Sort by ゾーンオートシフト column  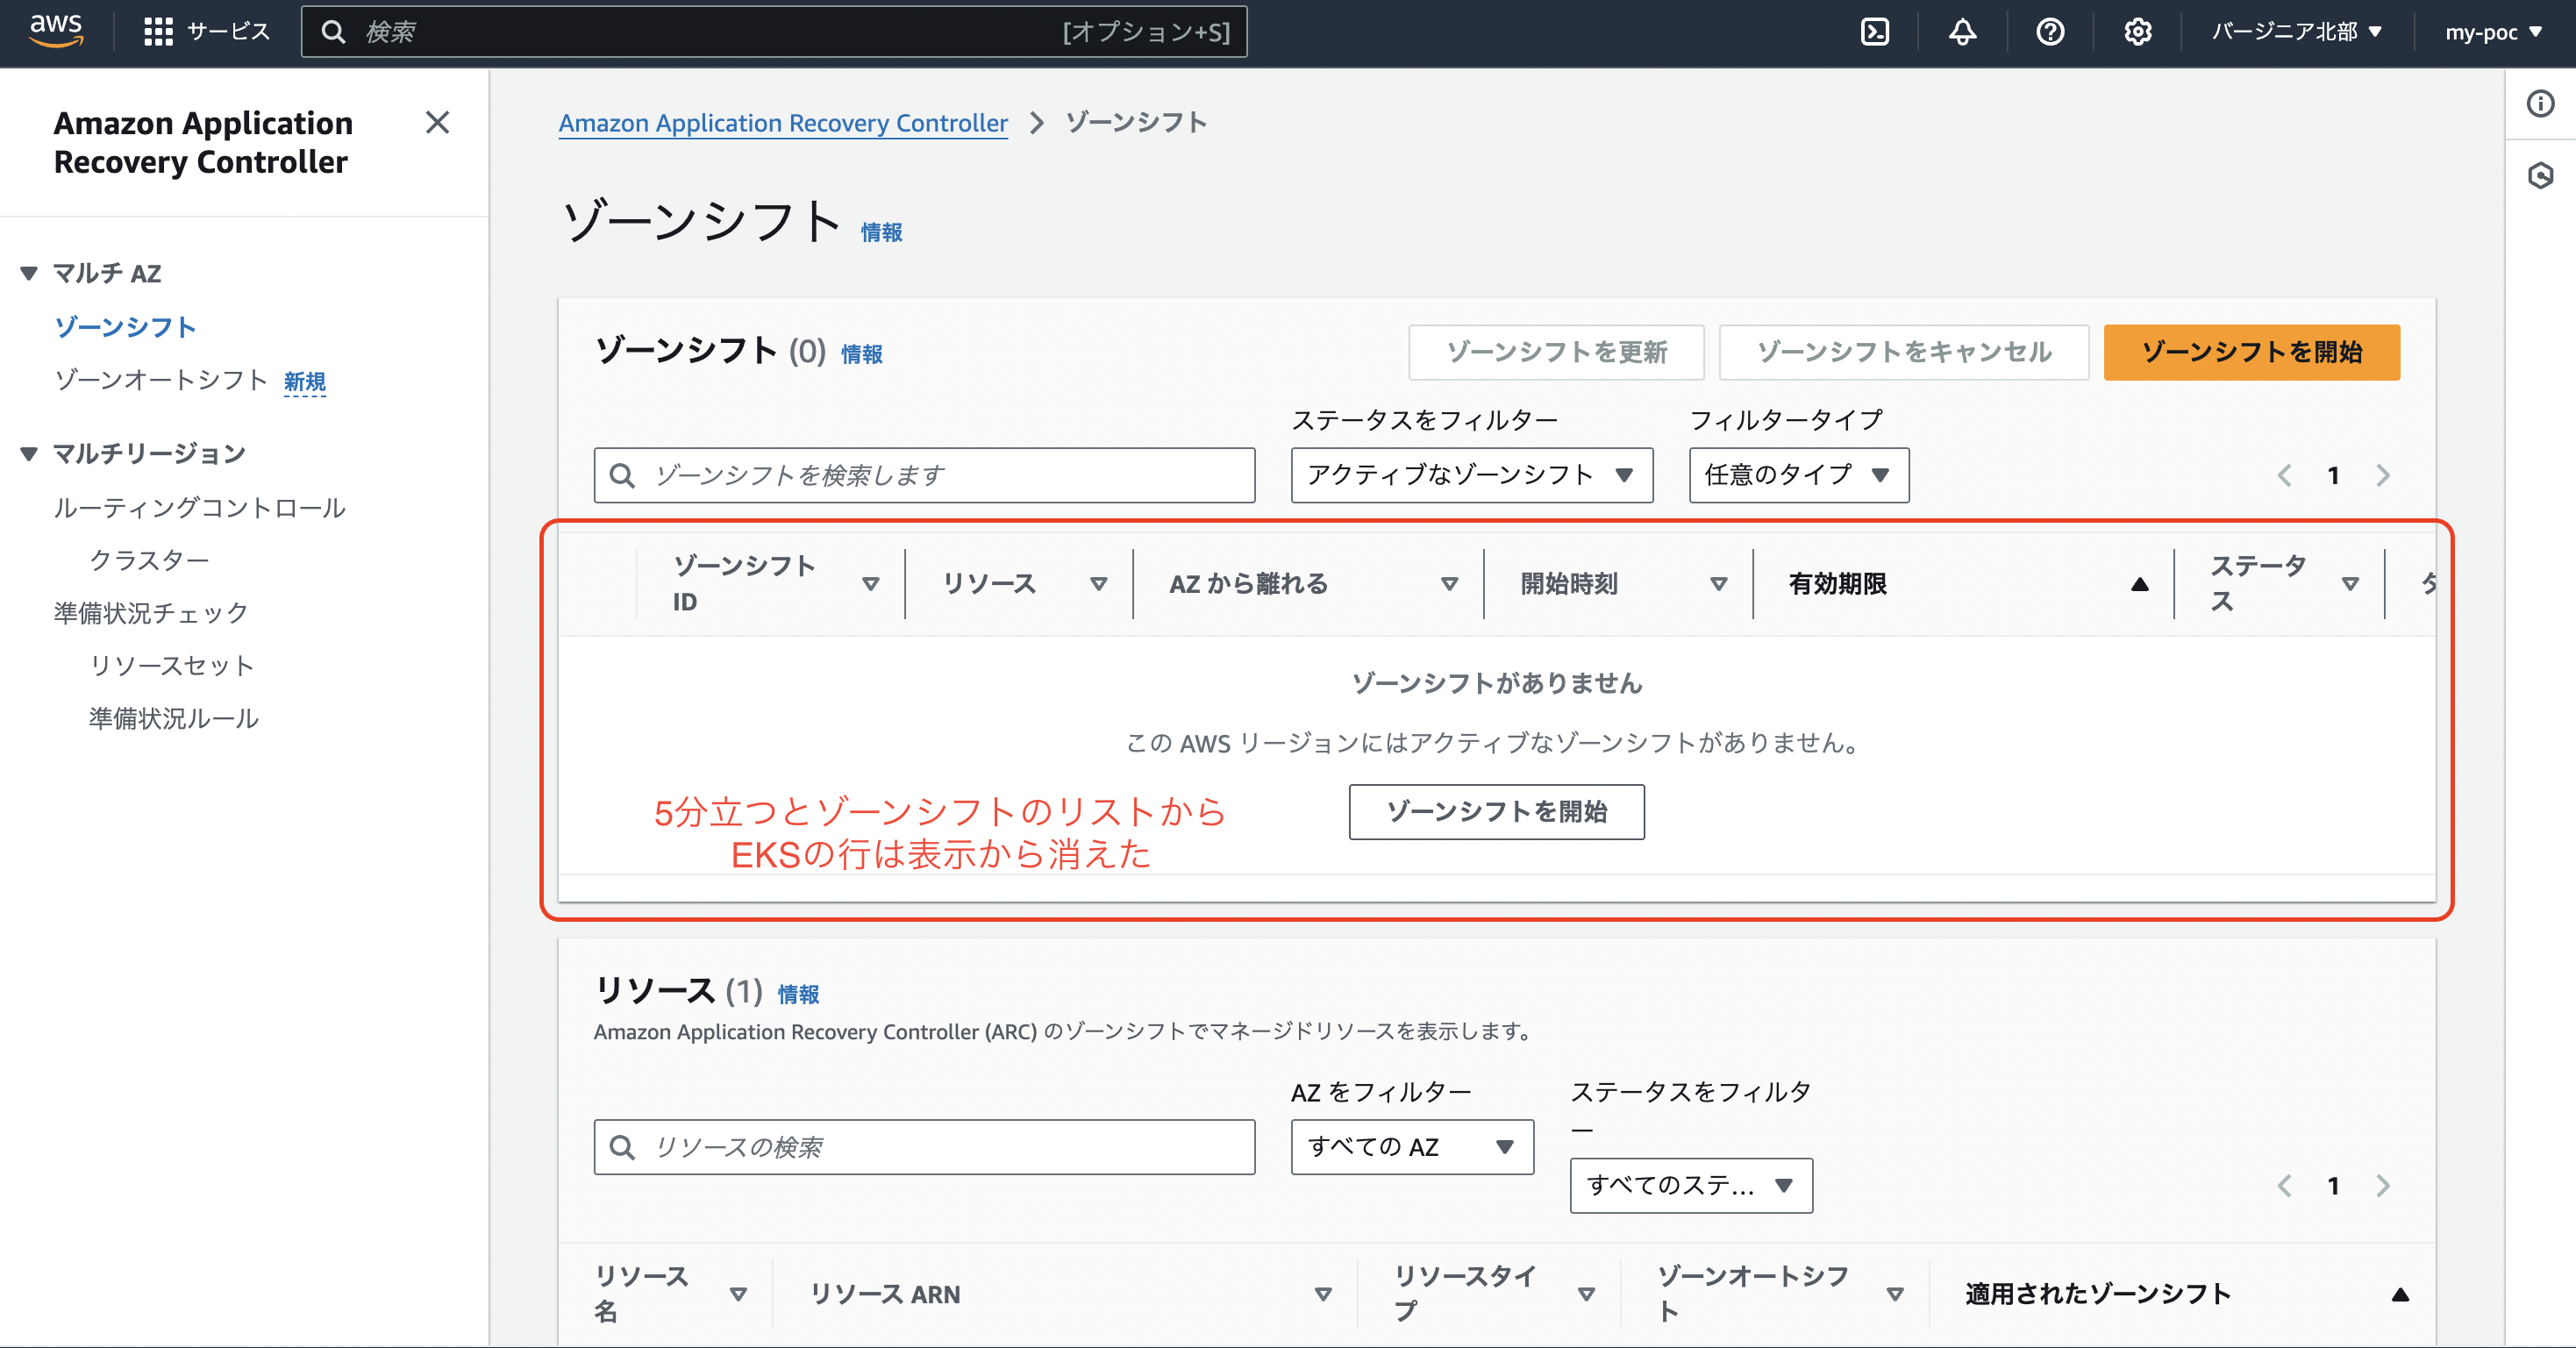pyautogui.click(x=1894, y=1294)
